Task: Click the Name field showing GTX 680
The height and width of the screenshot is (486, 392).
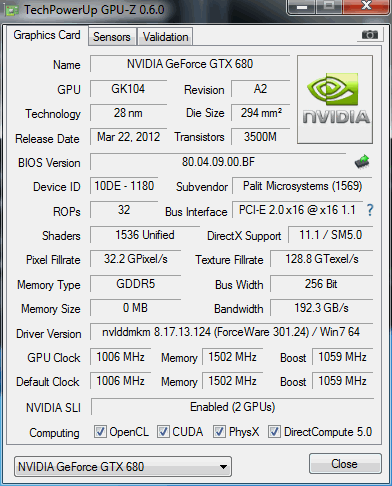Action: coord(190,64)
